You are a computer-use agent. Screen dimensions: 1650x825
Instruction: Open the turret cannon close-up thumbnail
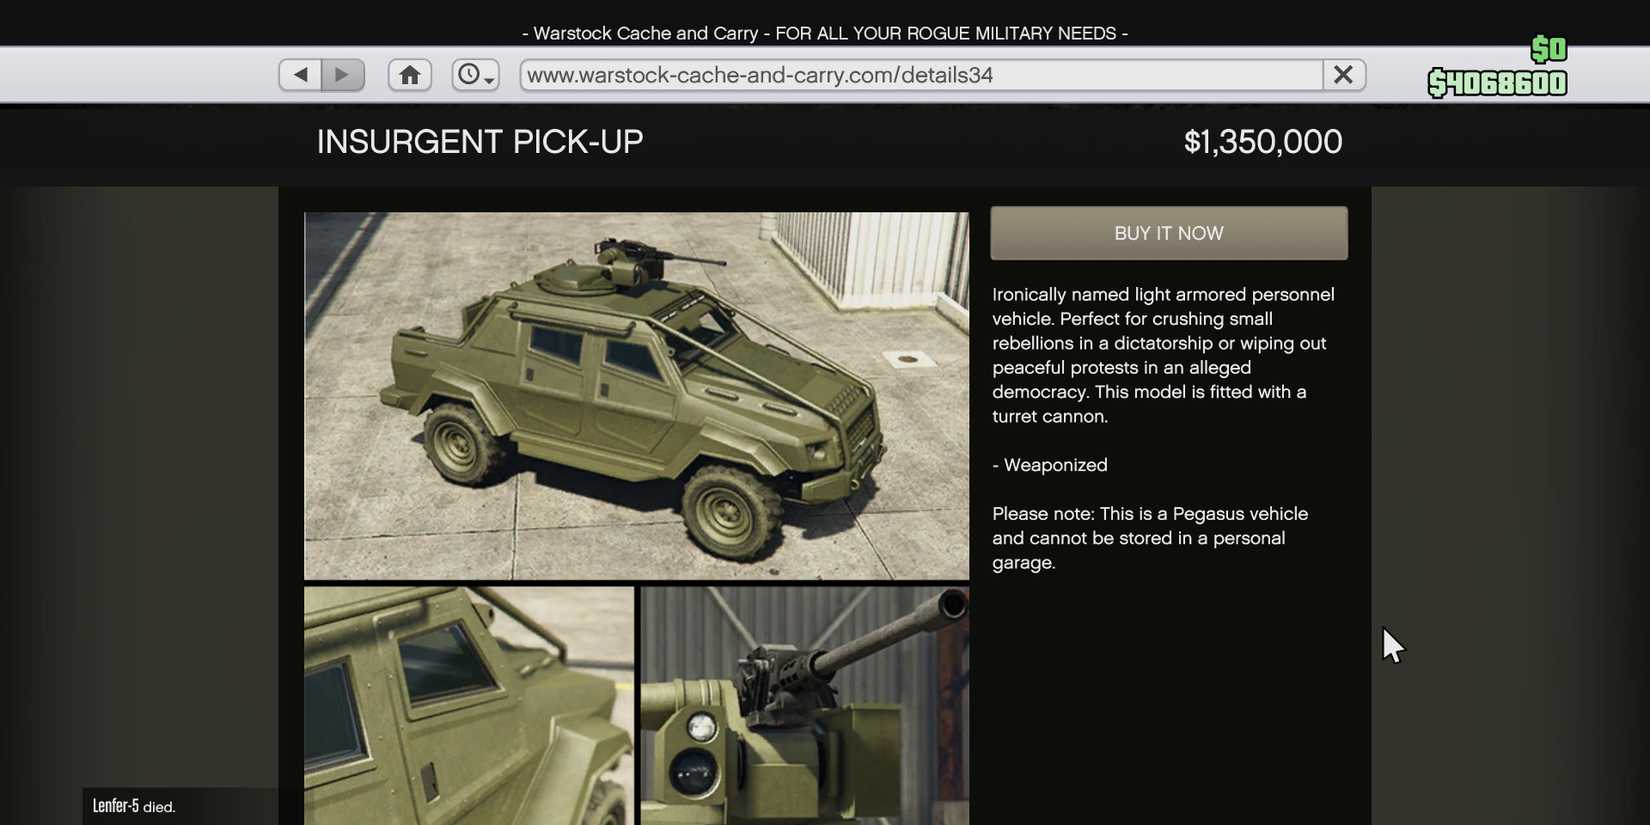[805, 706]
